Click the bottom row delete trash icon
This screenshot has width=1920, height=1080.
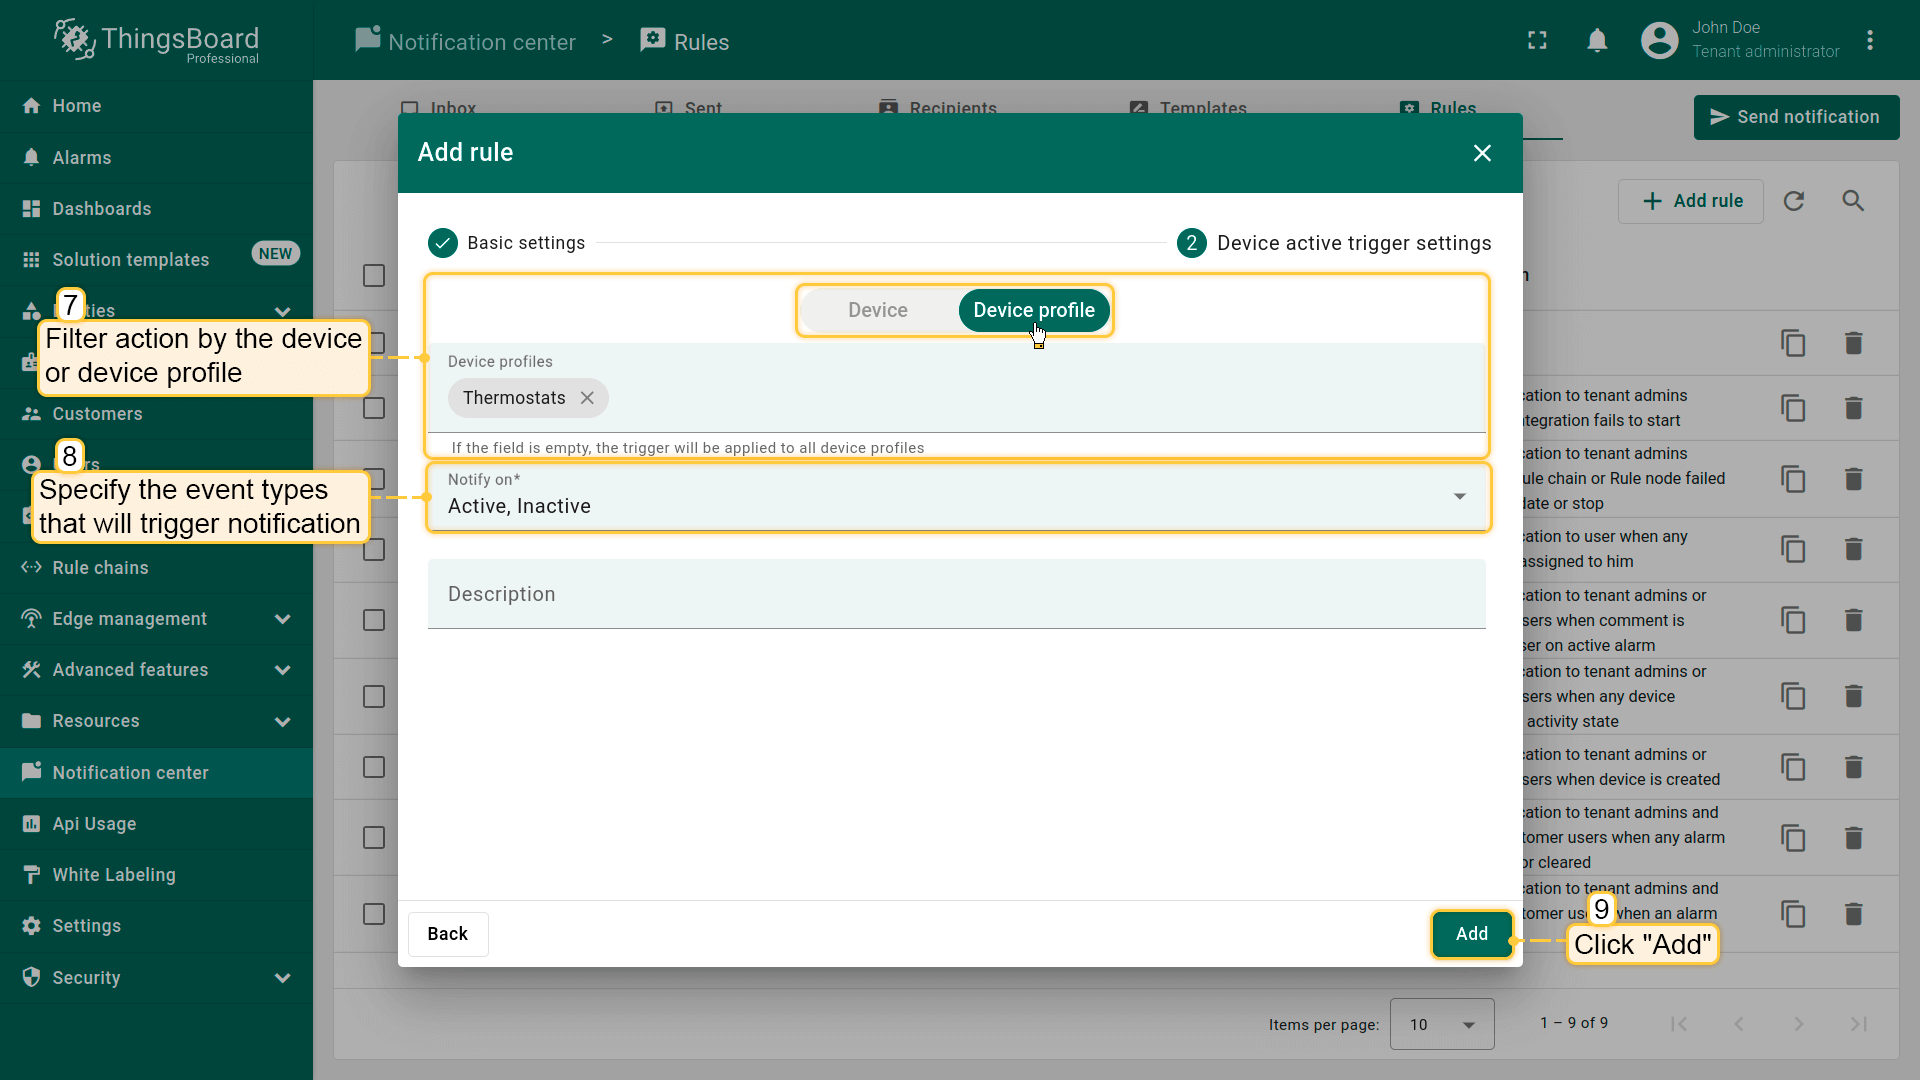coord(1853,914)
